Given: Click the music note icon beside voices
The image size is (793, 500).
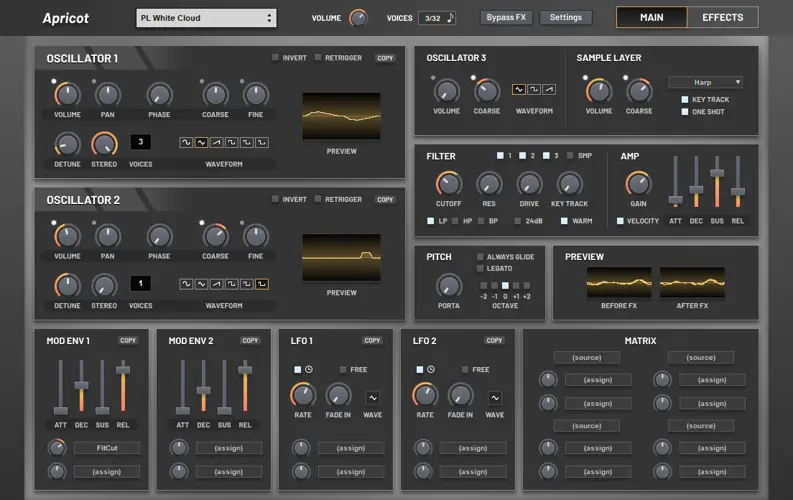Looking at the screenshot, I should (x=450, y=18).
